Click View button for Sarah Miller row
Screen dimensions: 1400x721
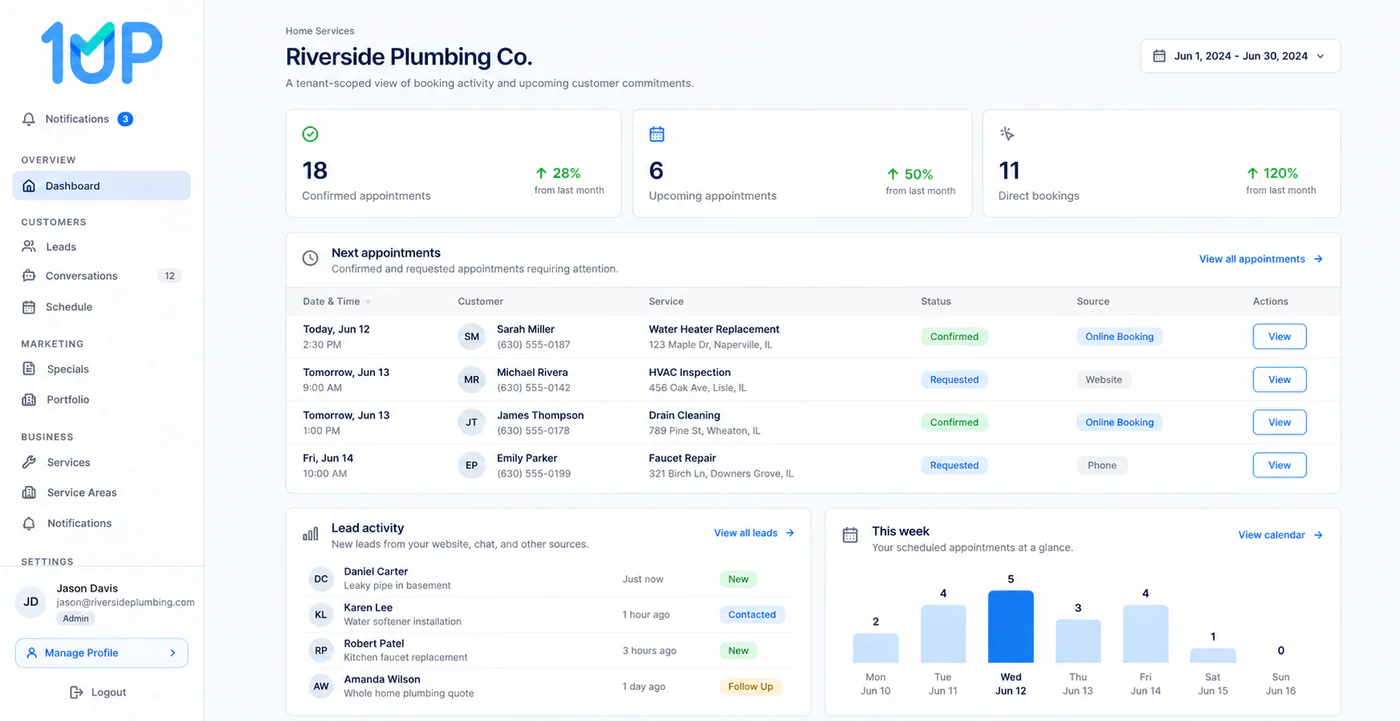1280,337
